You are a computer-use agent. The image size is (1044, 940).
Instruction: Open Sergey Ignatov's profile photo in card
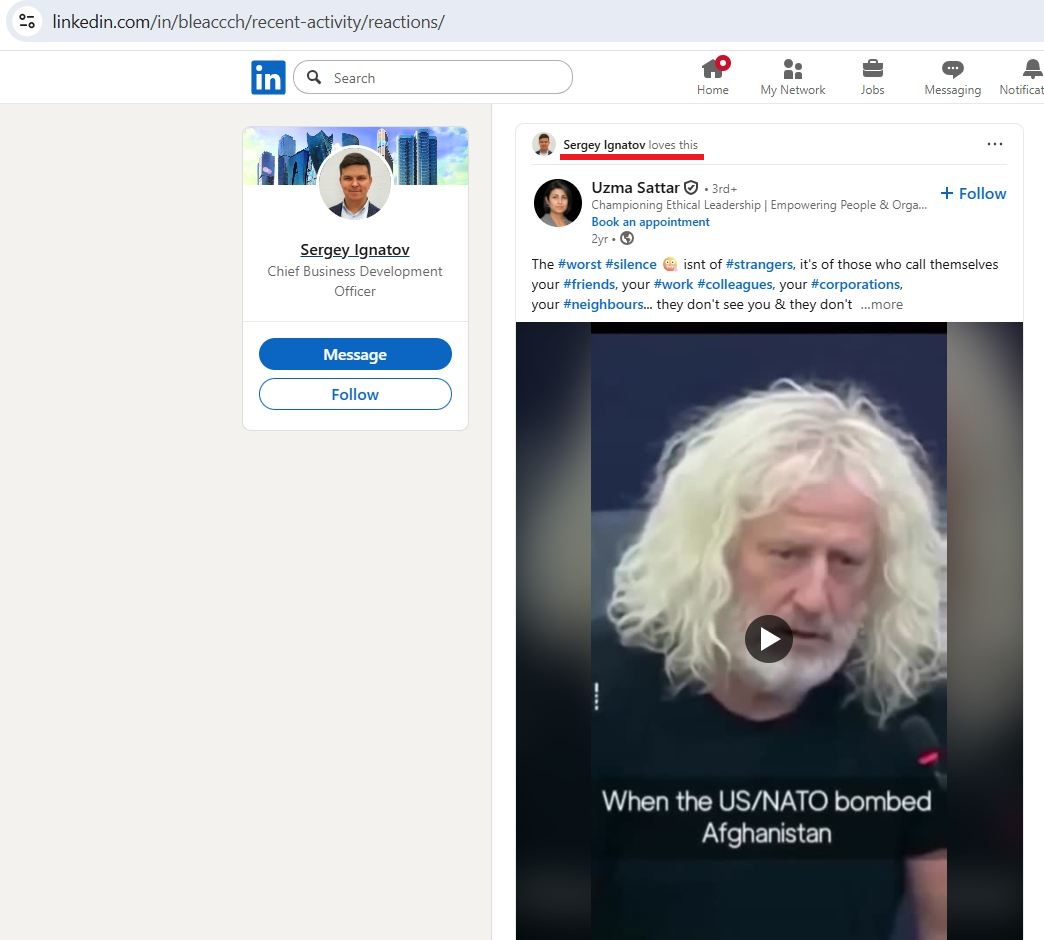355,183
